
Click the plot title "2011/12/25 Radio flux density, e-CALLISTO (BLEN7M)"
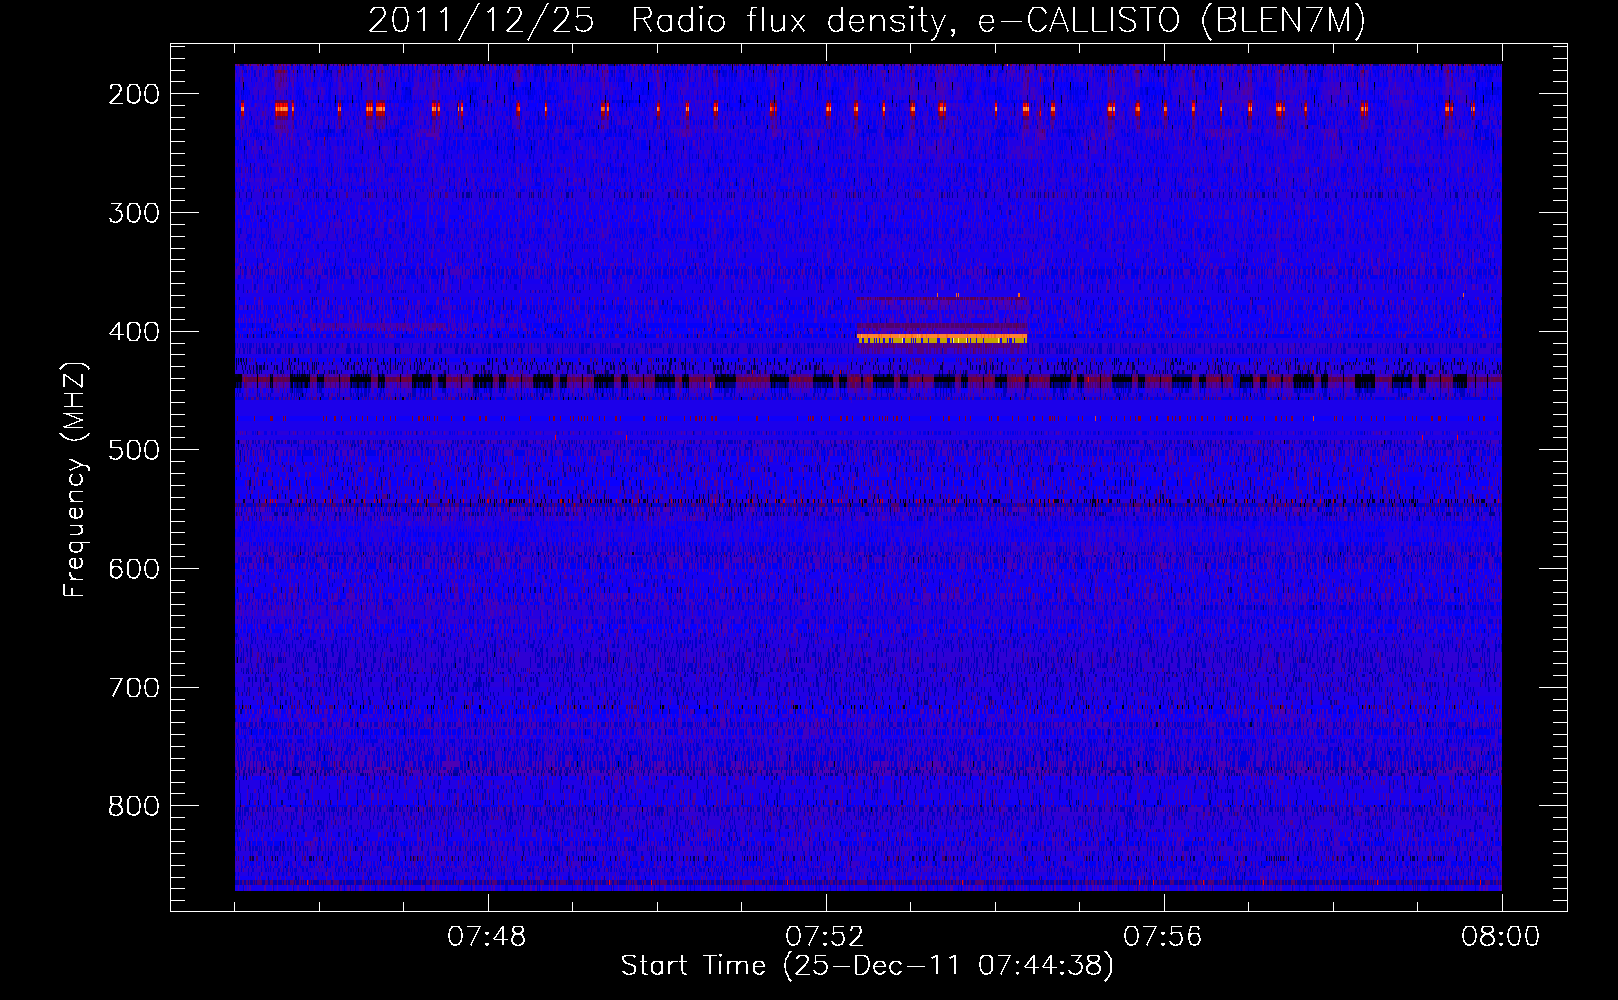tap(866, 21)
